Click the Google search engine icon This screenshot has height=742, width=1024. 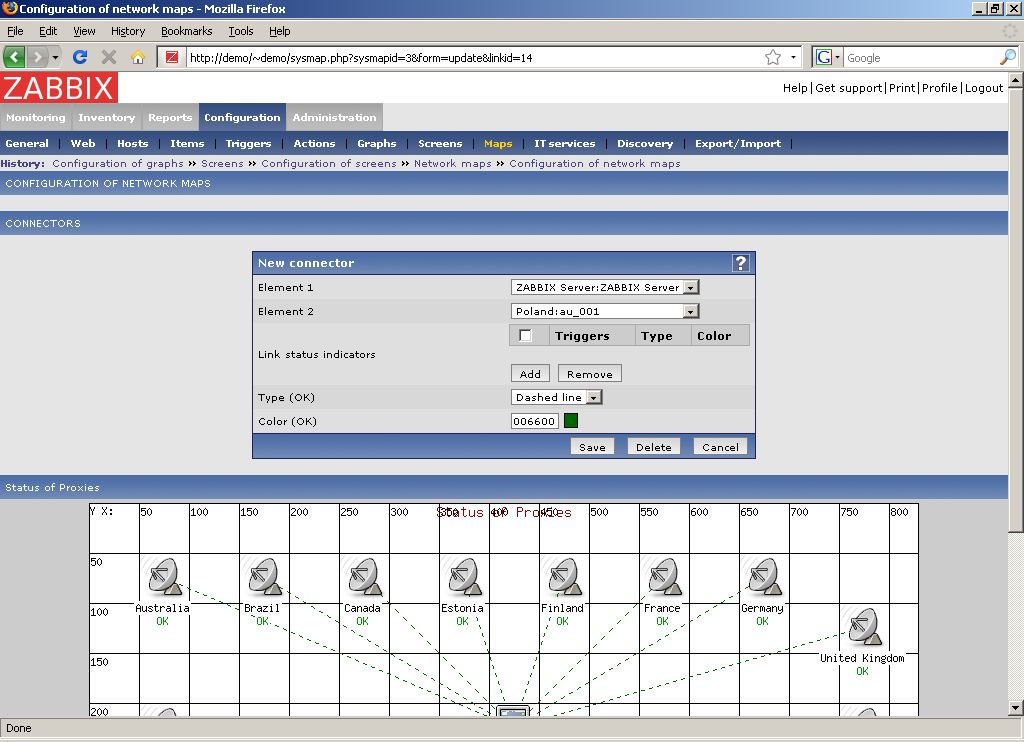824,57
